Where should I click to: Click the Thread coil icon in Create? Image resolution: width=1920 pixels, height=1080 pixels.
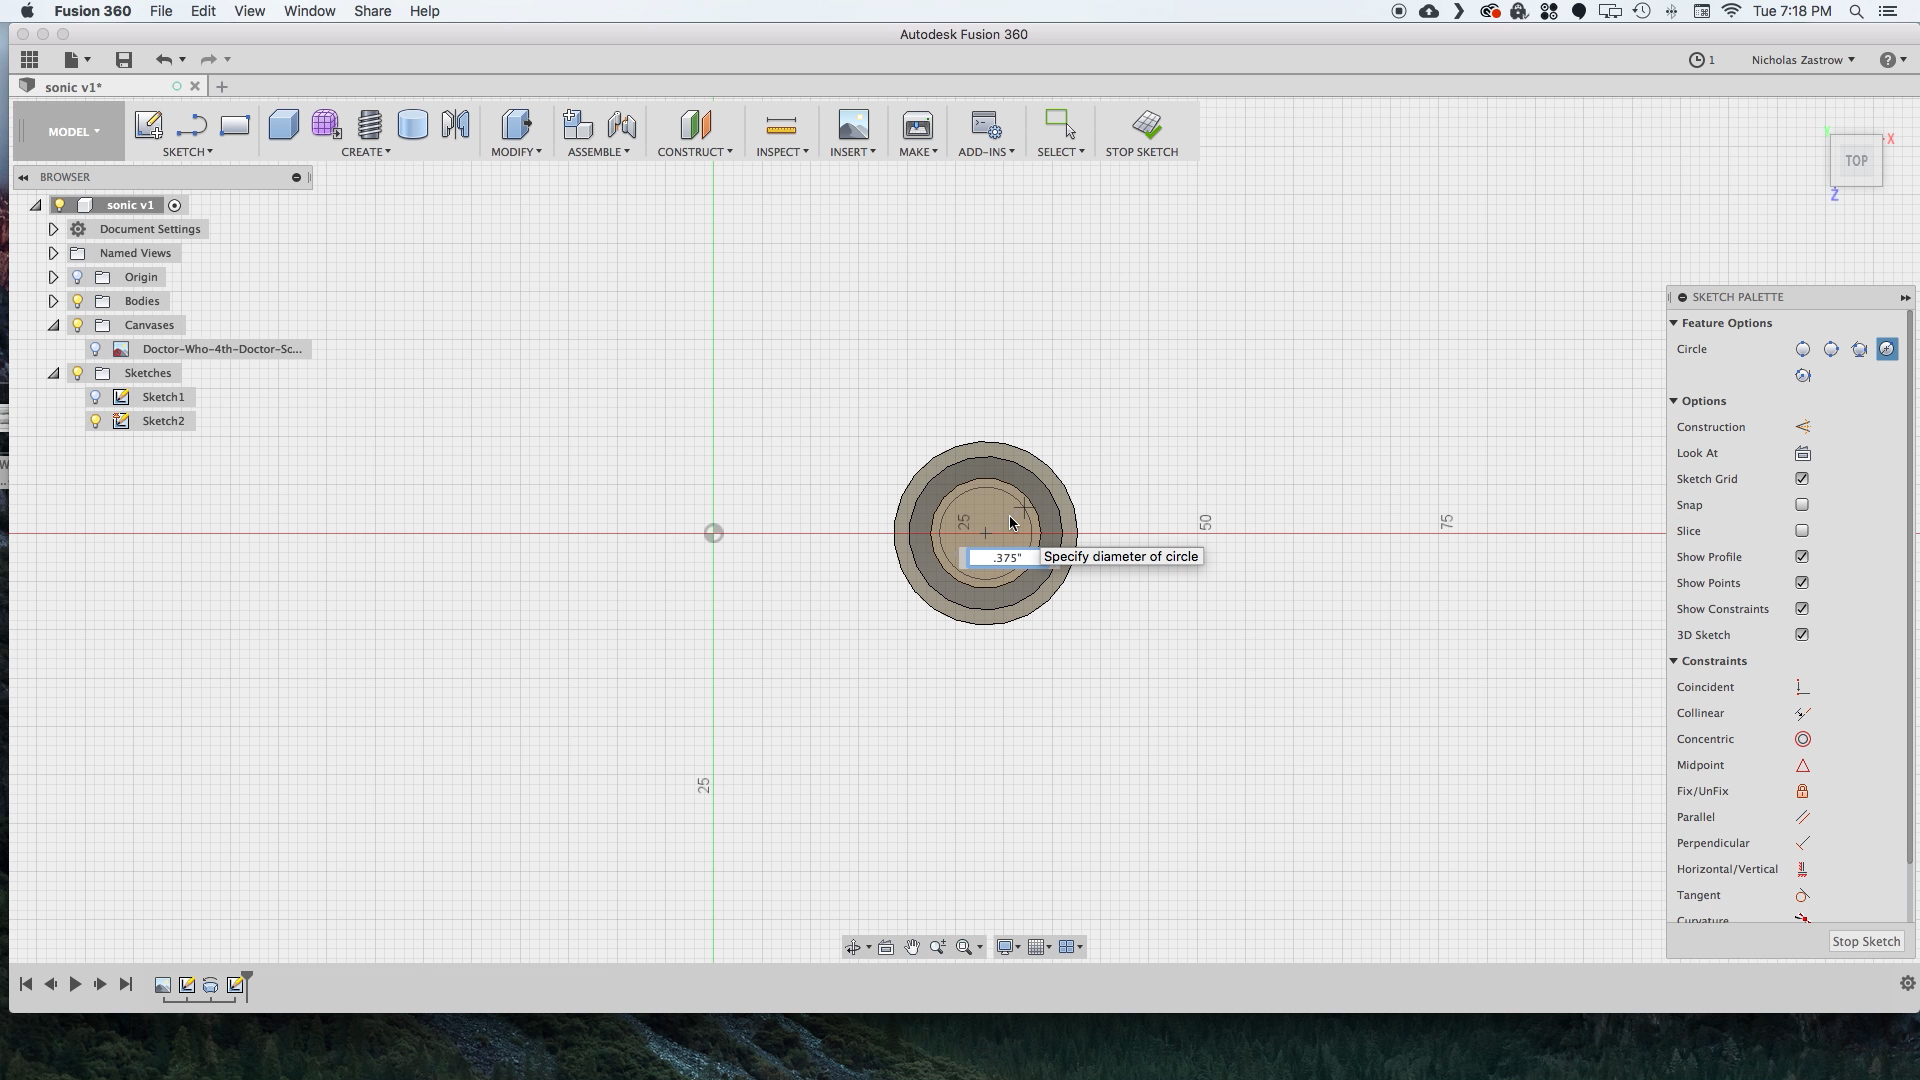(x=370, y=125)
